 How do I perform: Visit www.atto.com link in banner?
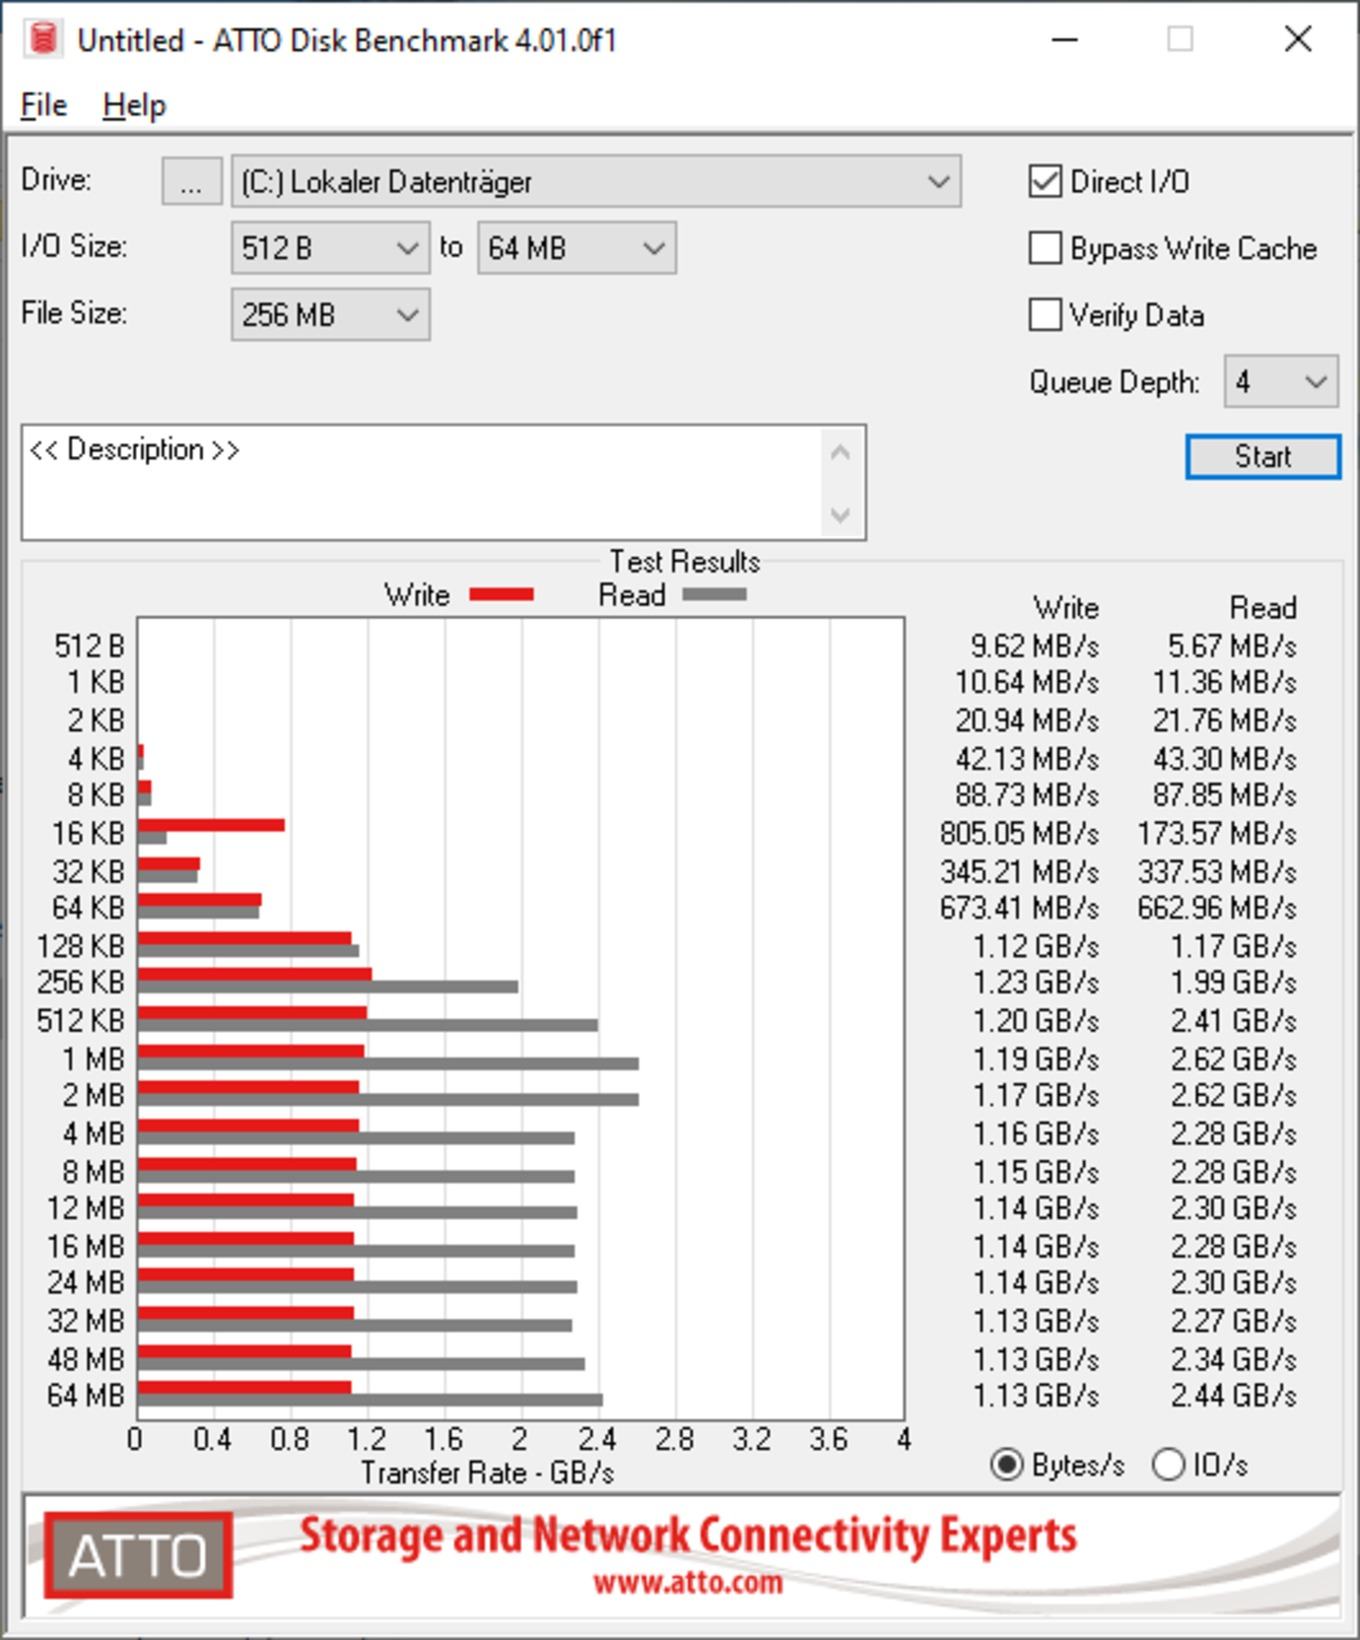(x=688, y=1582)
